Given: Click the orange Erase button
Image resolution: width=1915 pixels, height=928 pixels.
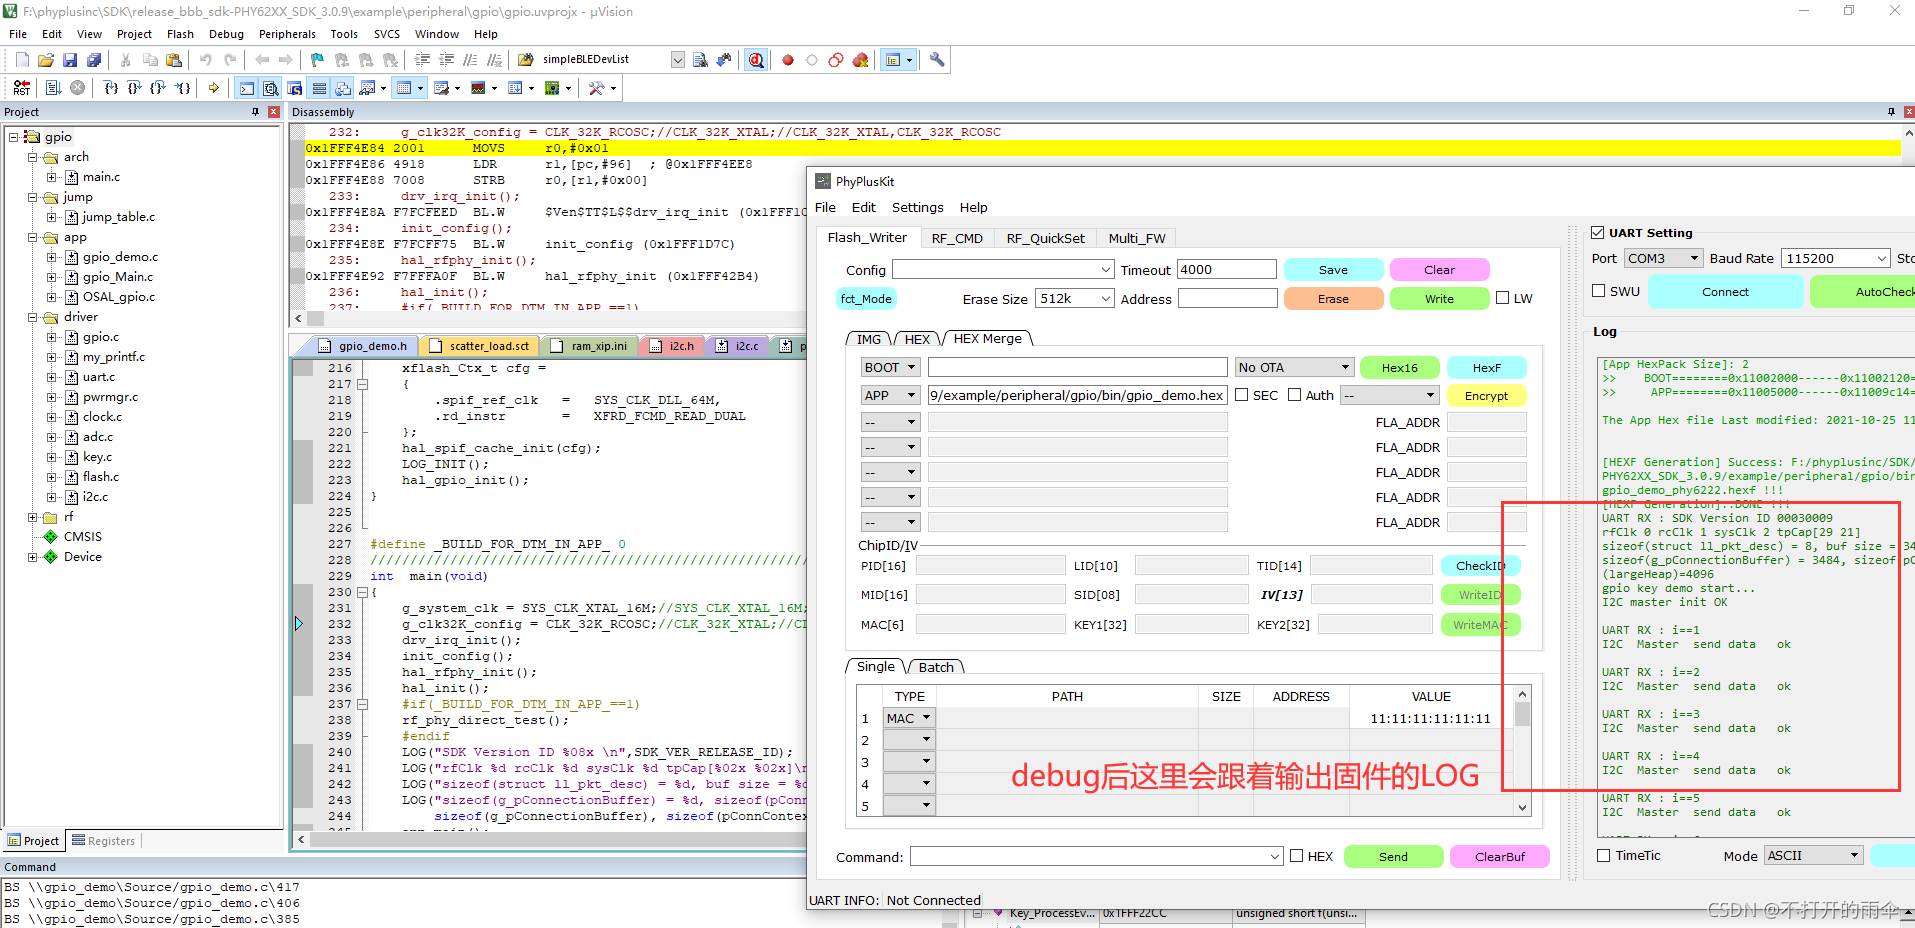Looking at the screenshot, I should point(1333,298).
